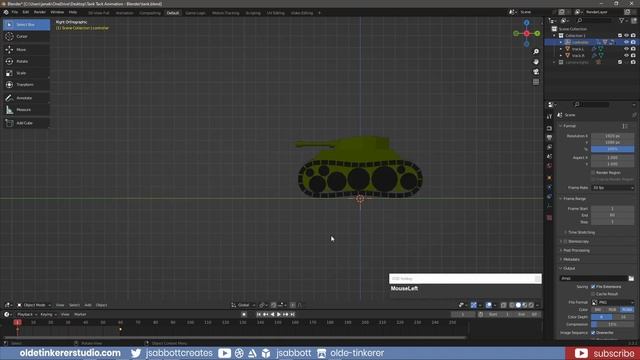
Task: Open the World properties tab icon
Action: pyautogui.click(x=549, y=166)
